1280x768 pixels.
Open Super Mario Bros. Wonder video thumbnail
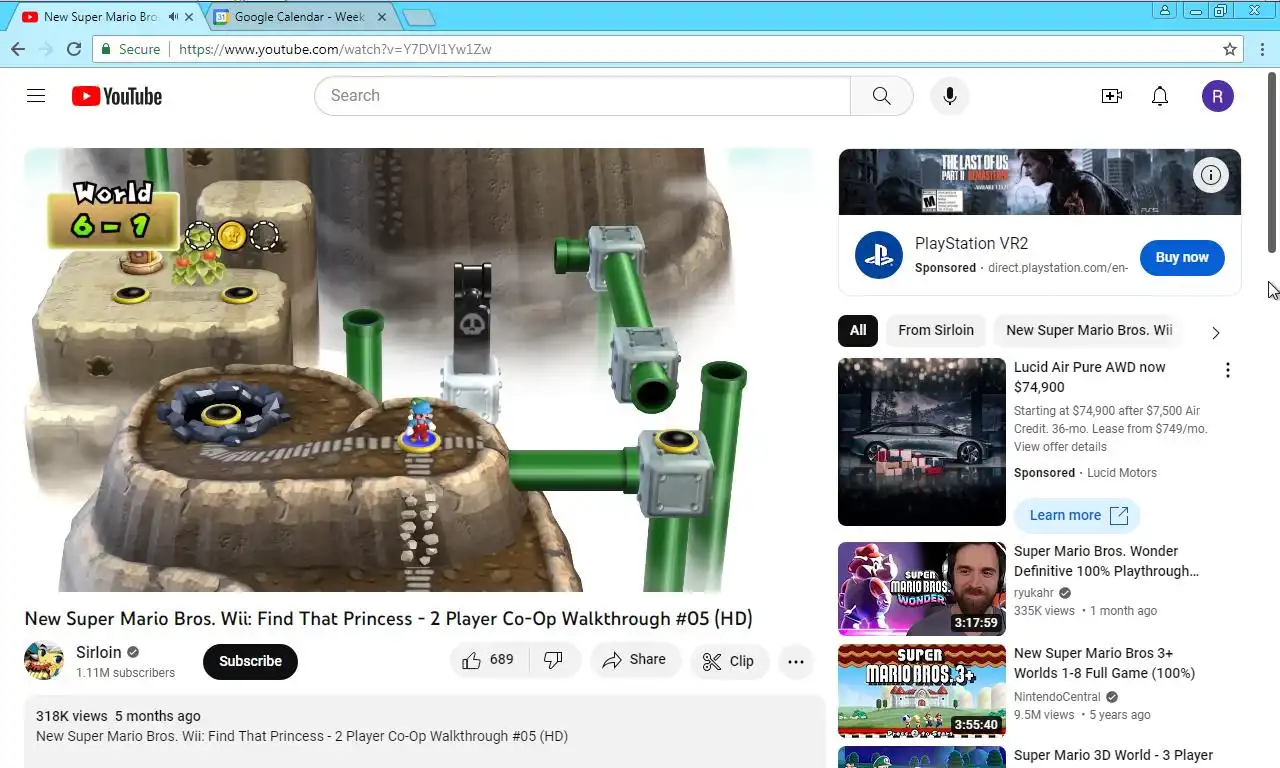point(922,589)
